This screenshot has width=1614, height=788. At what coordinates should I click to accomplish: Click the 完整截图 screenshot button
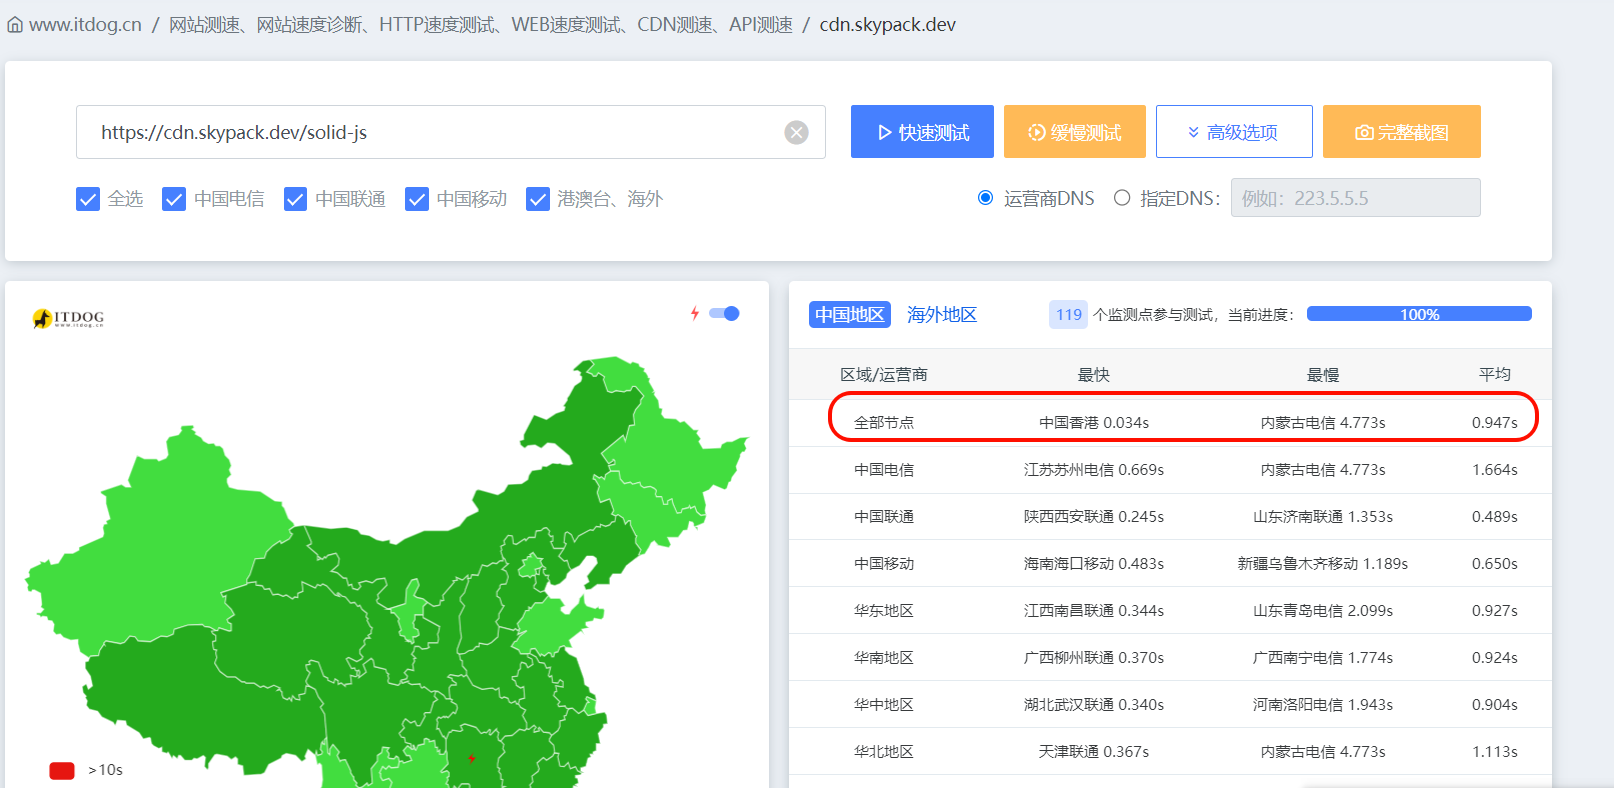tap(1402, 131)
